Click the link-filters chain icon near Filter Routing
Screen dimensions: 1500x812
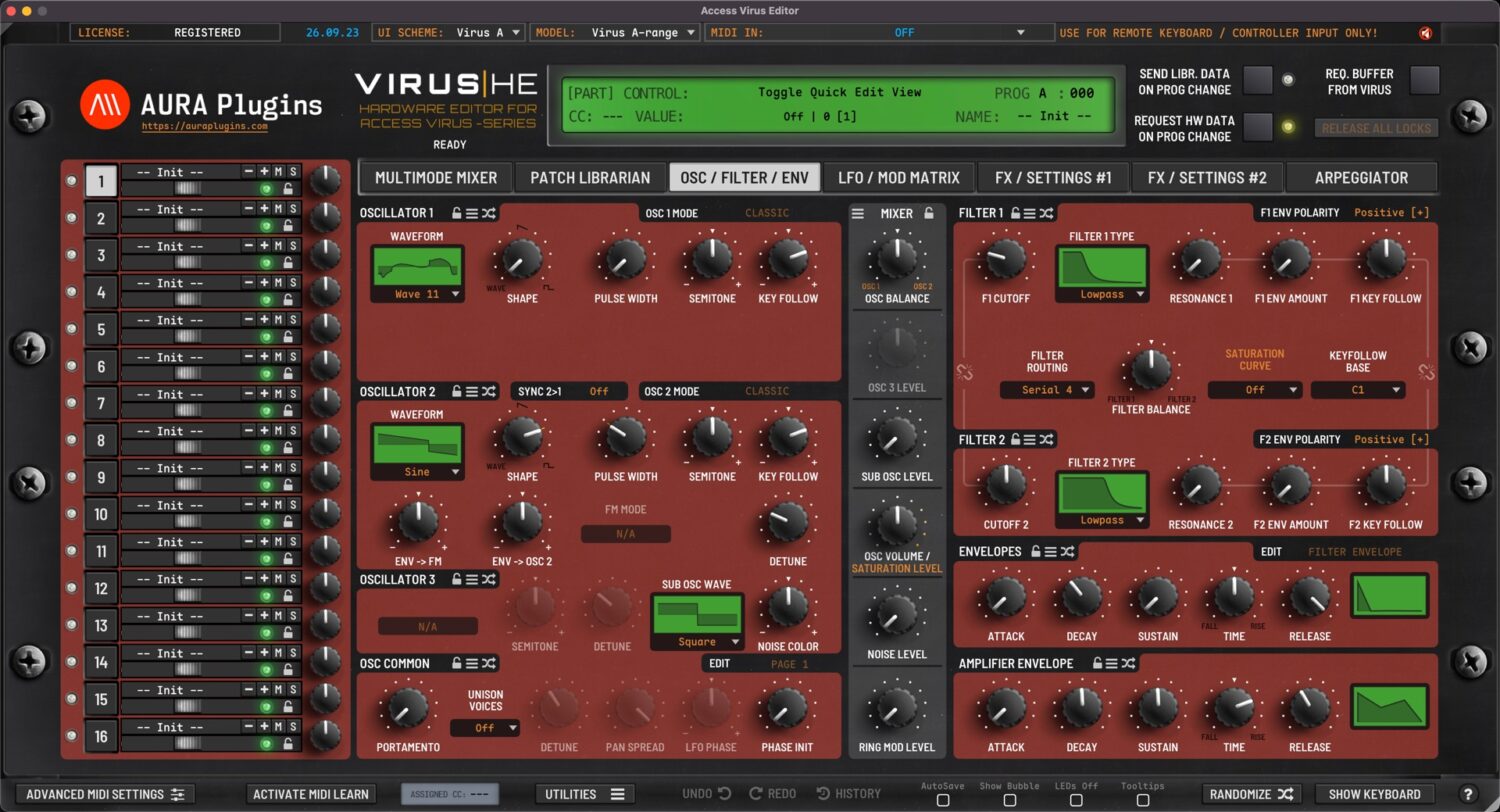tap(966, 373)
